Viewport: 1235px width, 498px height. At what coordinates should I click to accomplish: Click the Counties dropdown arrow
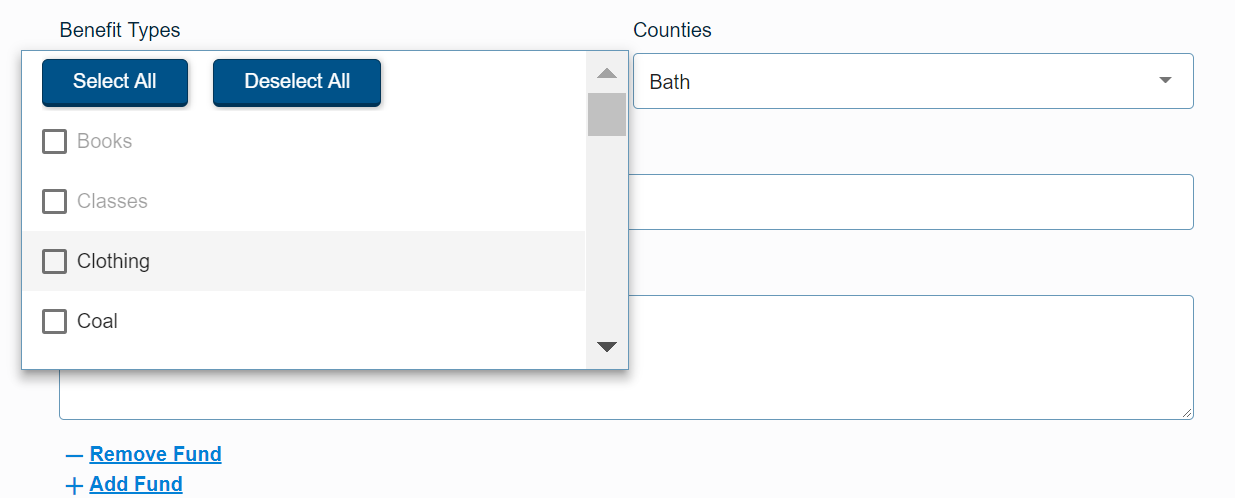point(1165,81)
